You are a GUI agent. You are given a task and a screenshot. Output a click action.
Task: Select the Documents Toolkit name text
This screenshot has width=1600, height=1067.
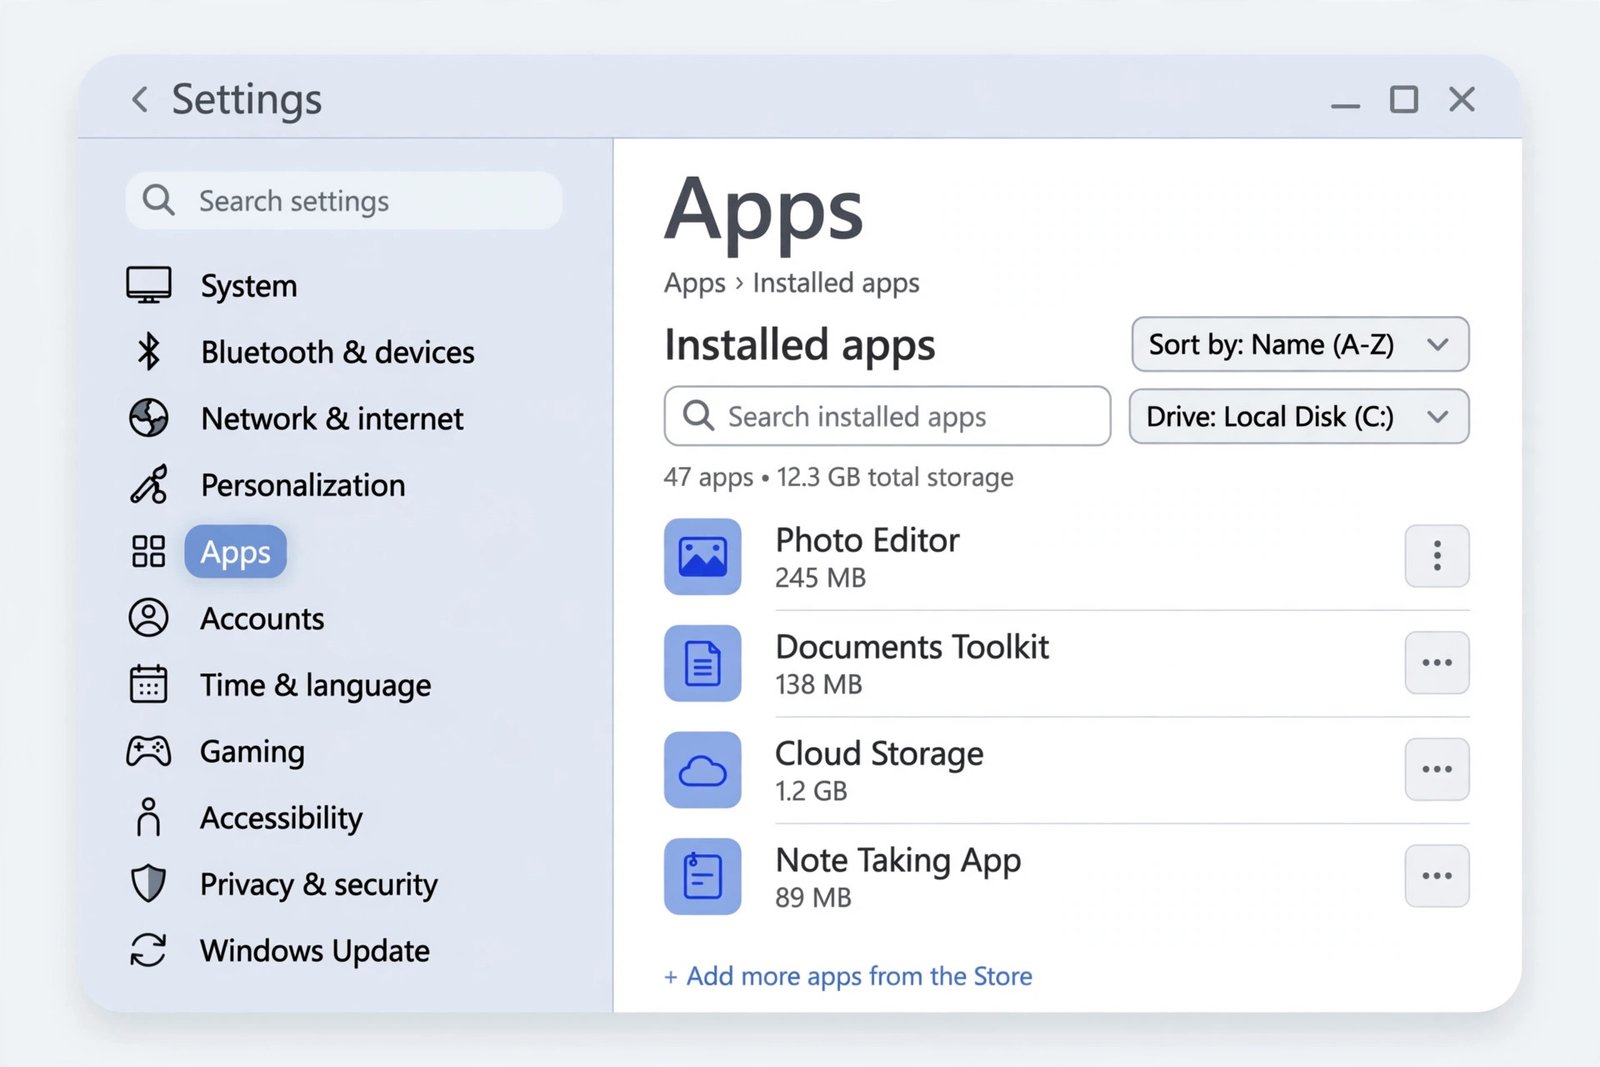tap(912, 647)
